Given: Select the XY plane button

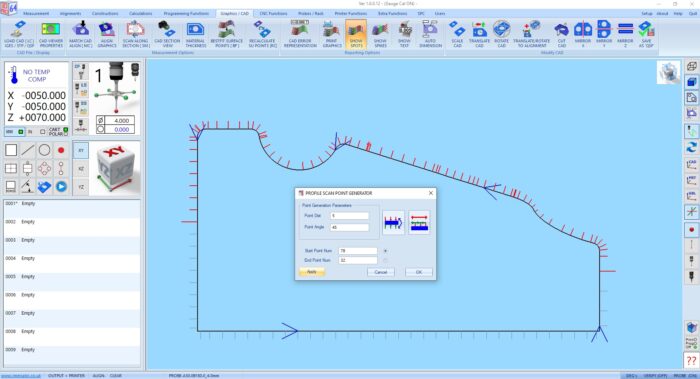Looking at the screenshot, I should point(81,150).
